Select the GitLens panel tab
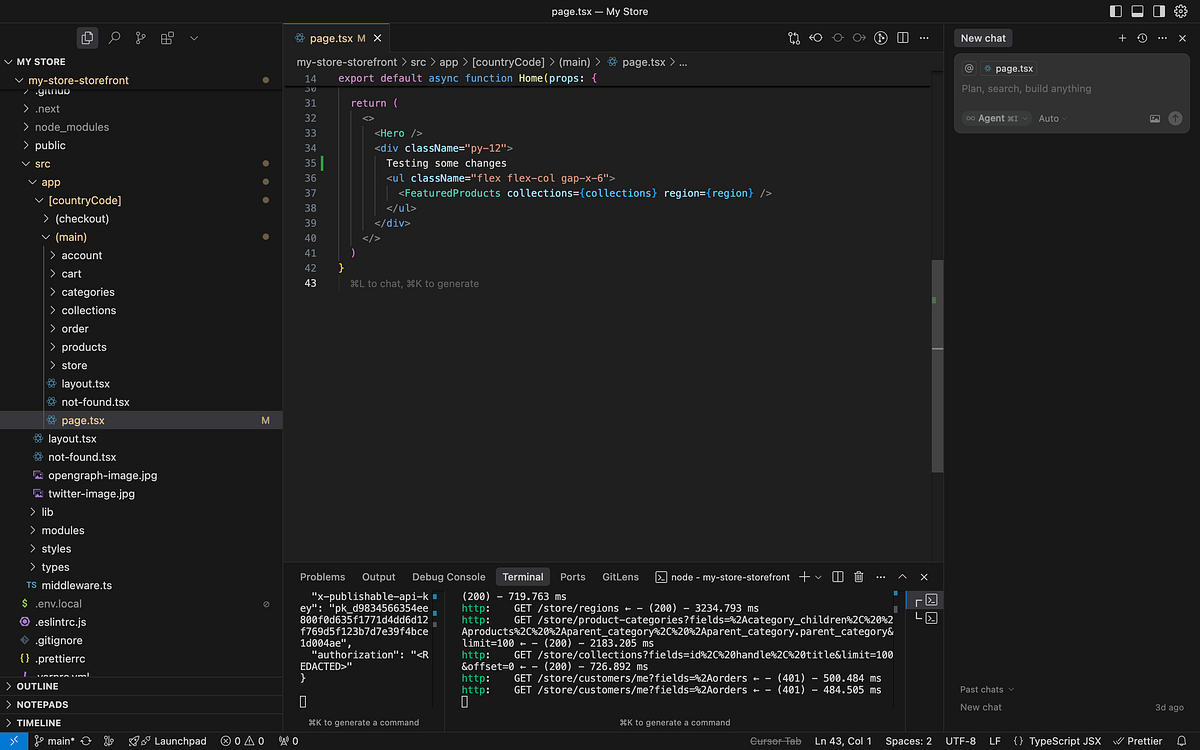Viewport: 1200px width, 750px height. click(x=620, y=577)
